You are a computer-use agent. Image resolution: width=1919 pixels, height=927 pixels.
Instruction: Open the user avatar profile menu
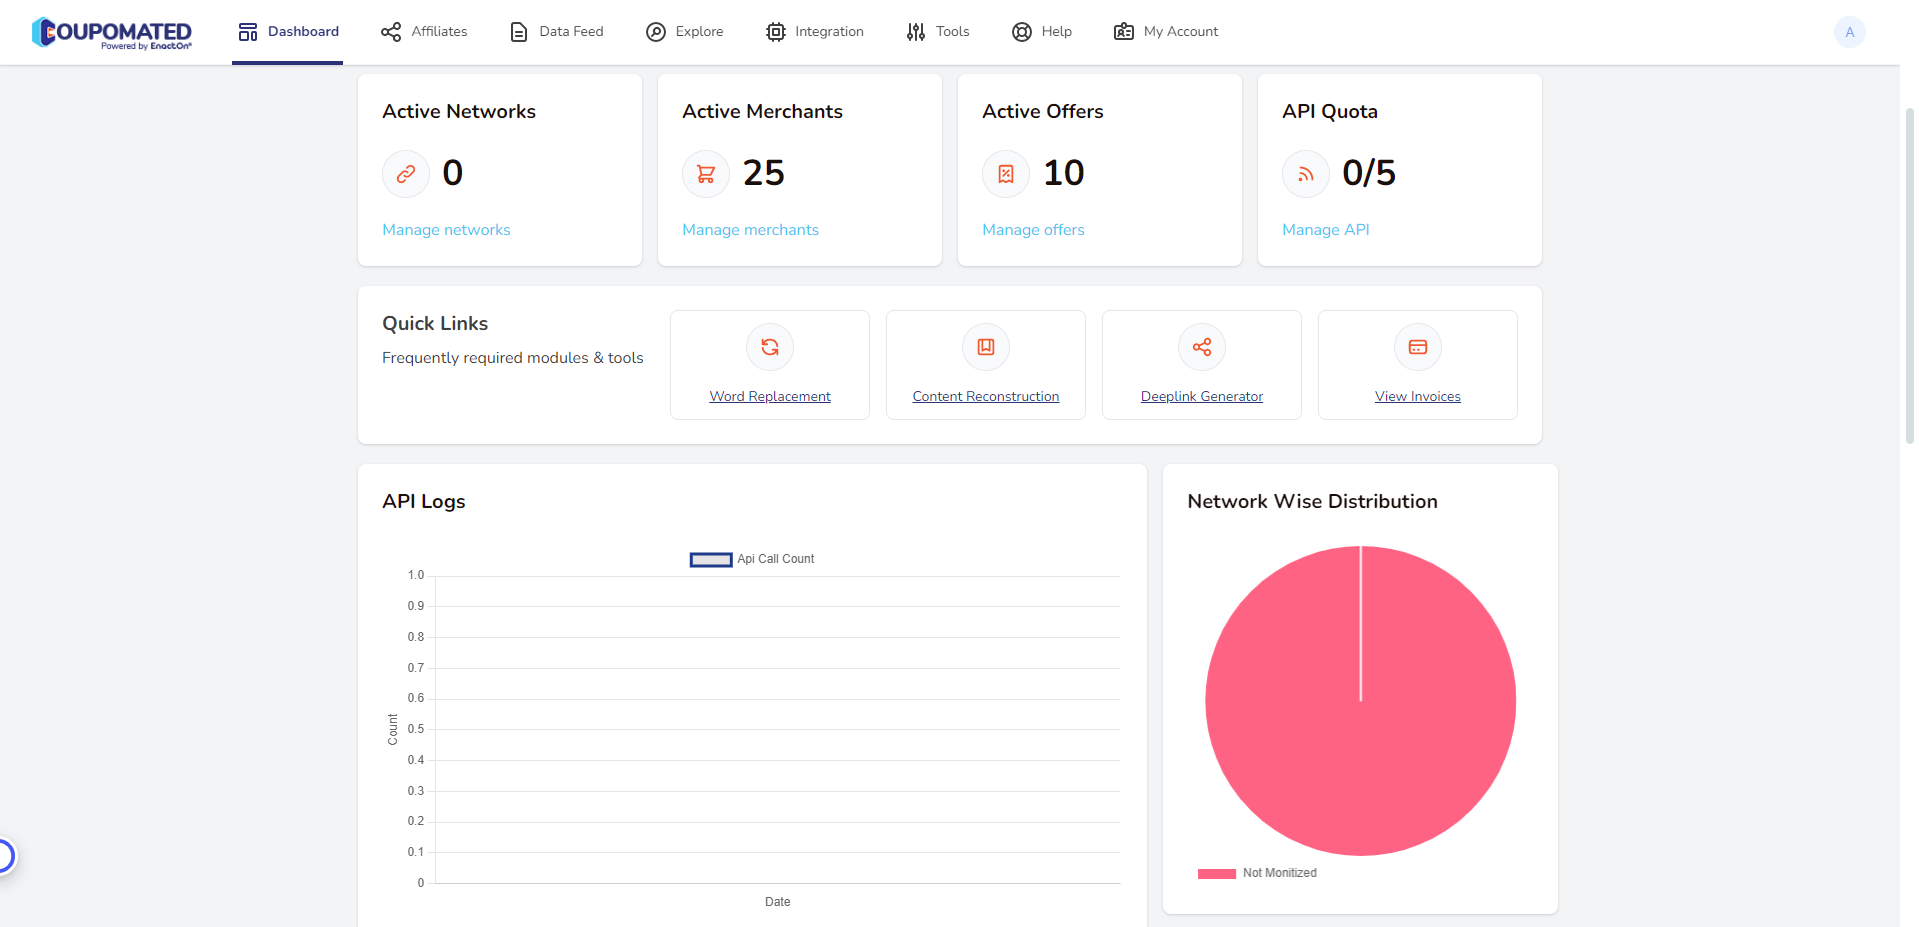1849,32
